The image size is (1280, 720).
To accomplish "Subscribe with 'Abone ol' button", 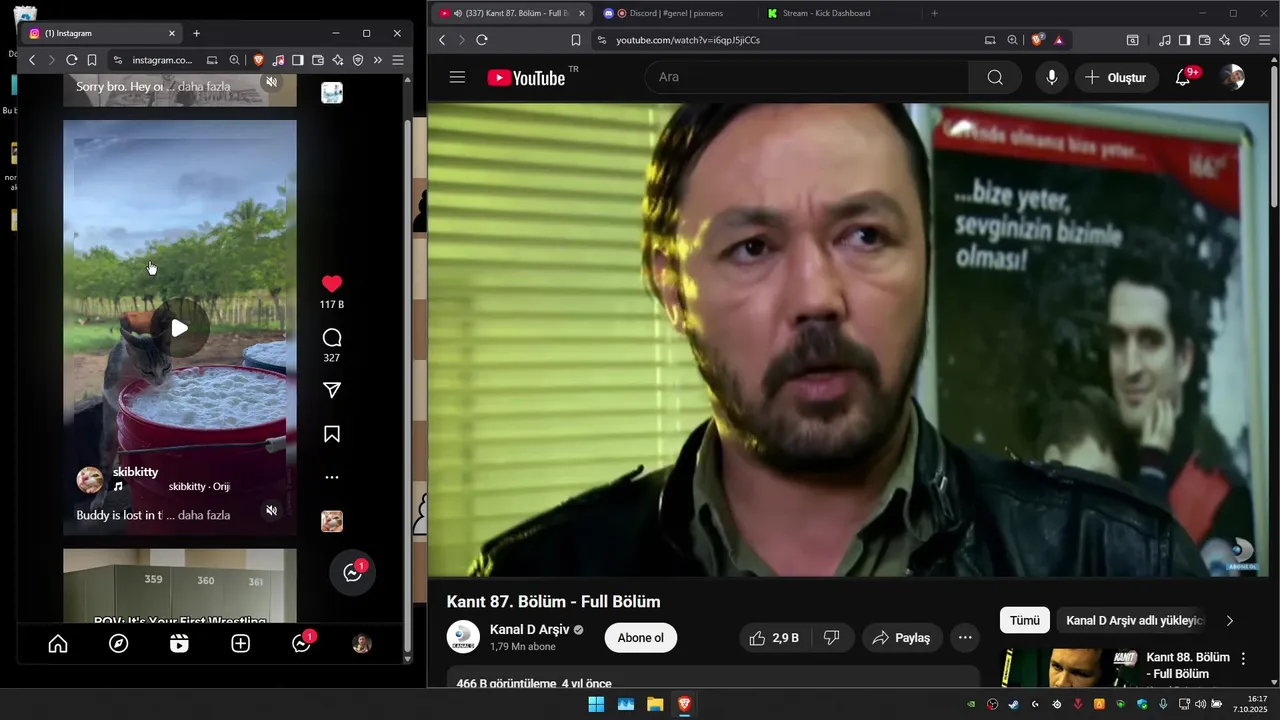I will 640,638.
